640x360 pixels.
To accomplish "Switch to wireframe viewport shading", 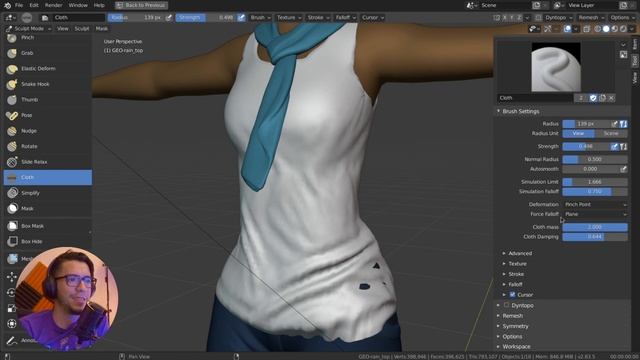I will [x=598, y=29].
